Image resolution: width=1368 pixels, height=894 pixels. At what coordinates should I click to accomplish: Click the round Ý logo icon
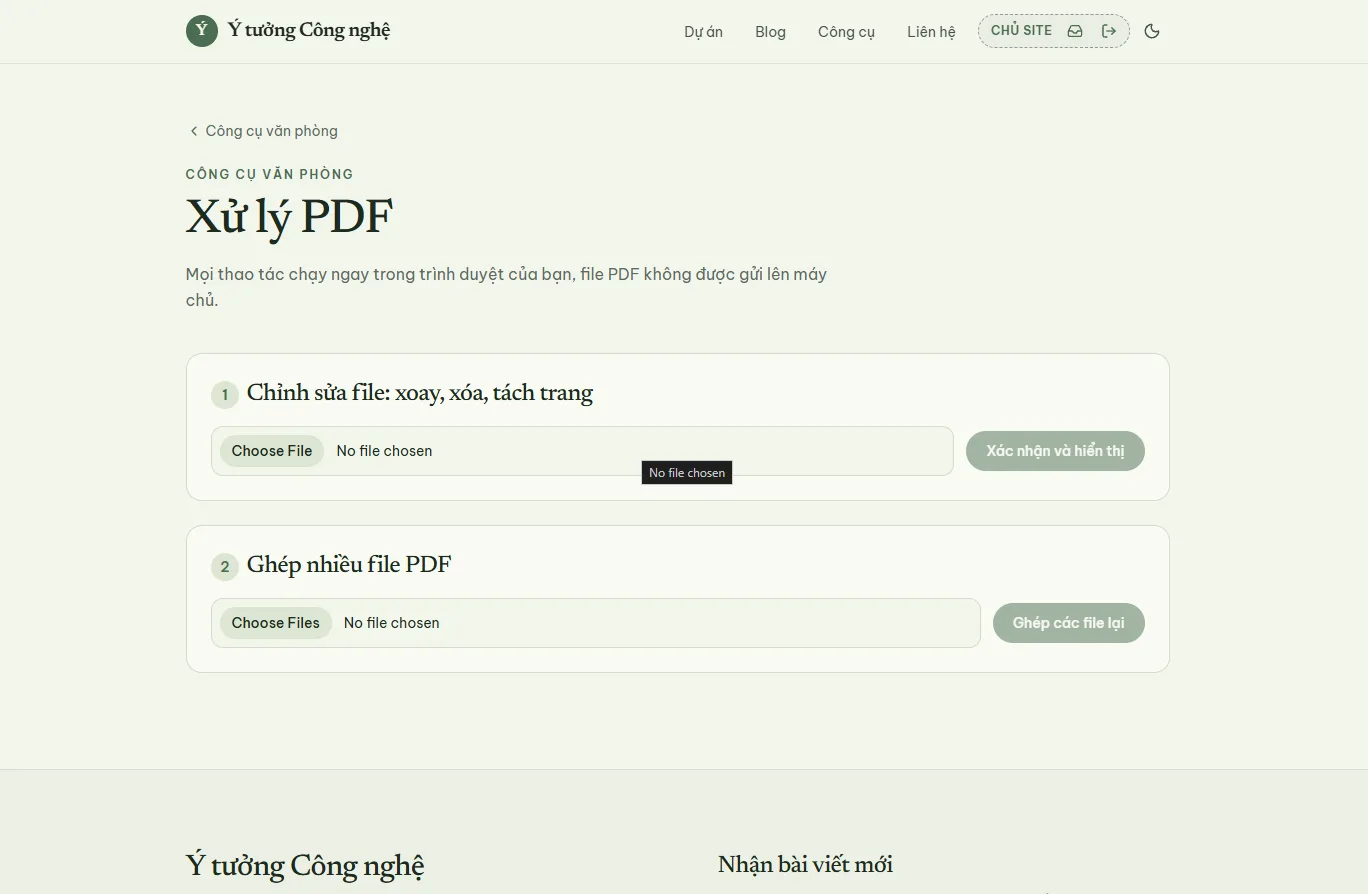202,31
